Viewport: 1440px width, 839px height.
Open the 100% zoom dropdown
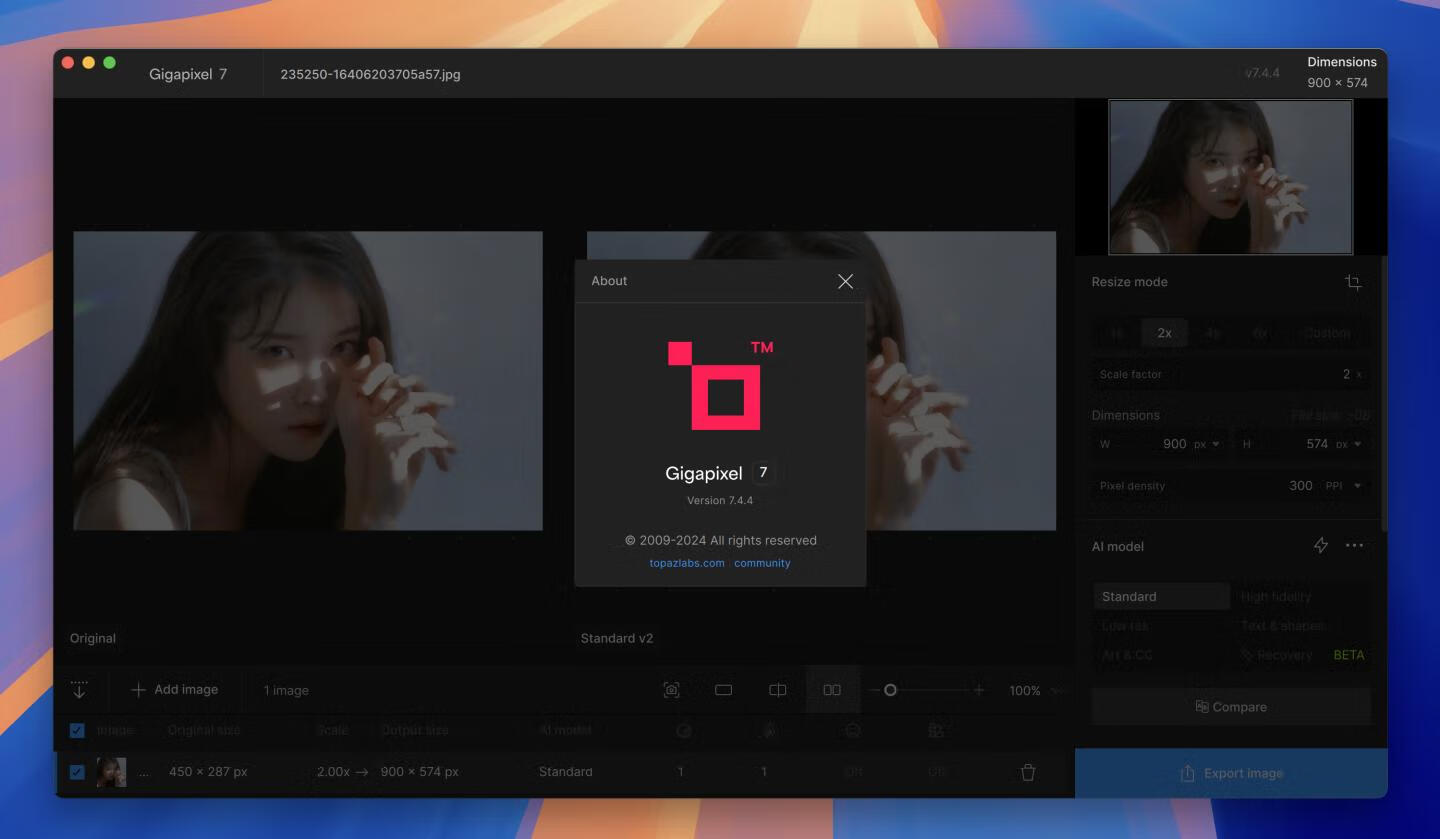click(1035, 691)
